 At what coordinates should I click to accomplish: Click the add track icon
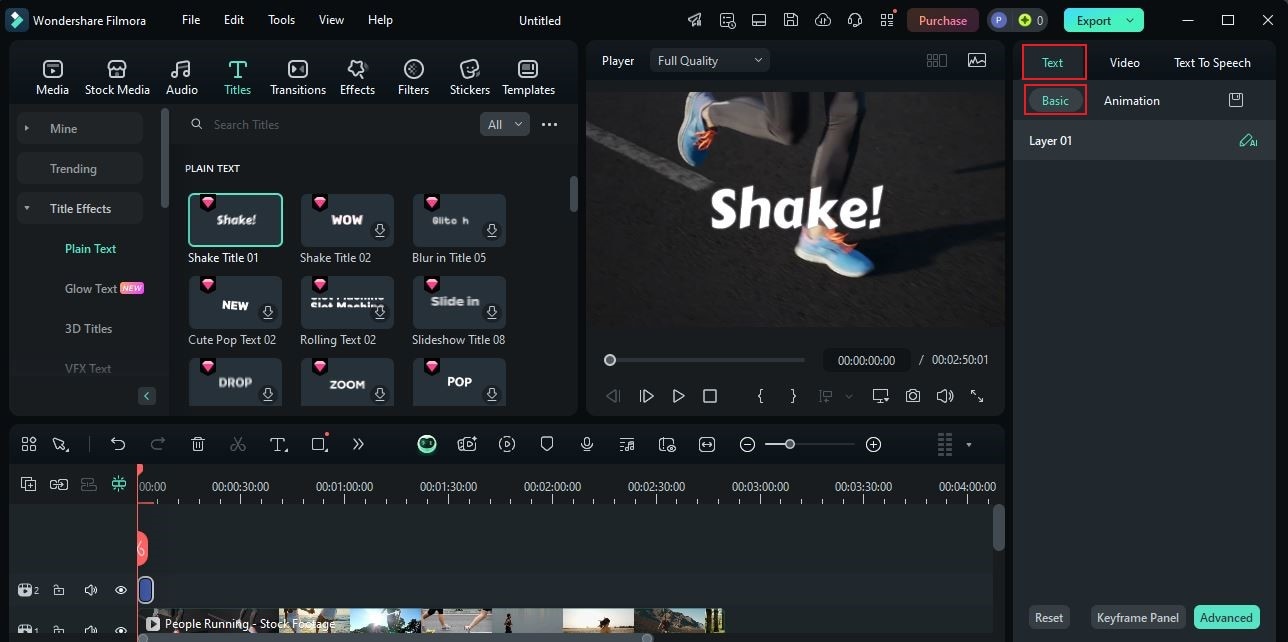[29, 484]
